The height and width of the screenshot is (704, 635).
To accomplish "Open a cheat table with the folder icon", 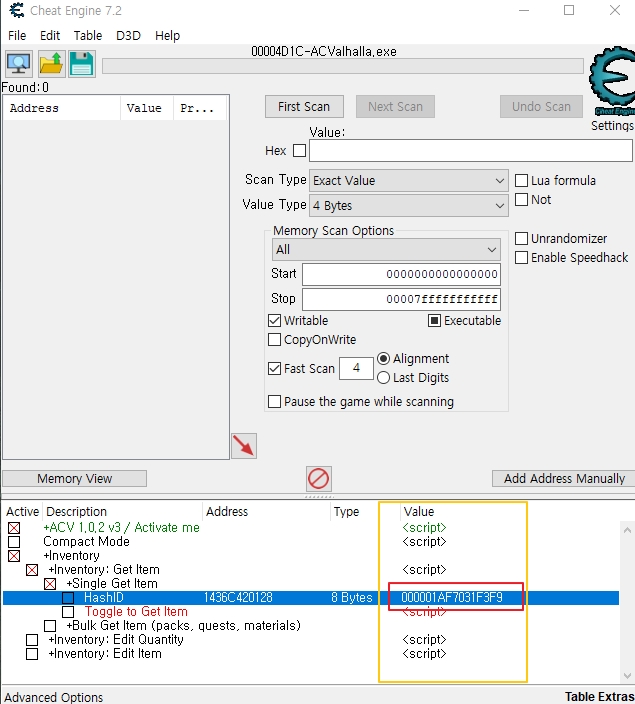I will [50, 64].
